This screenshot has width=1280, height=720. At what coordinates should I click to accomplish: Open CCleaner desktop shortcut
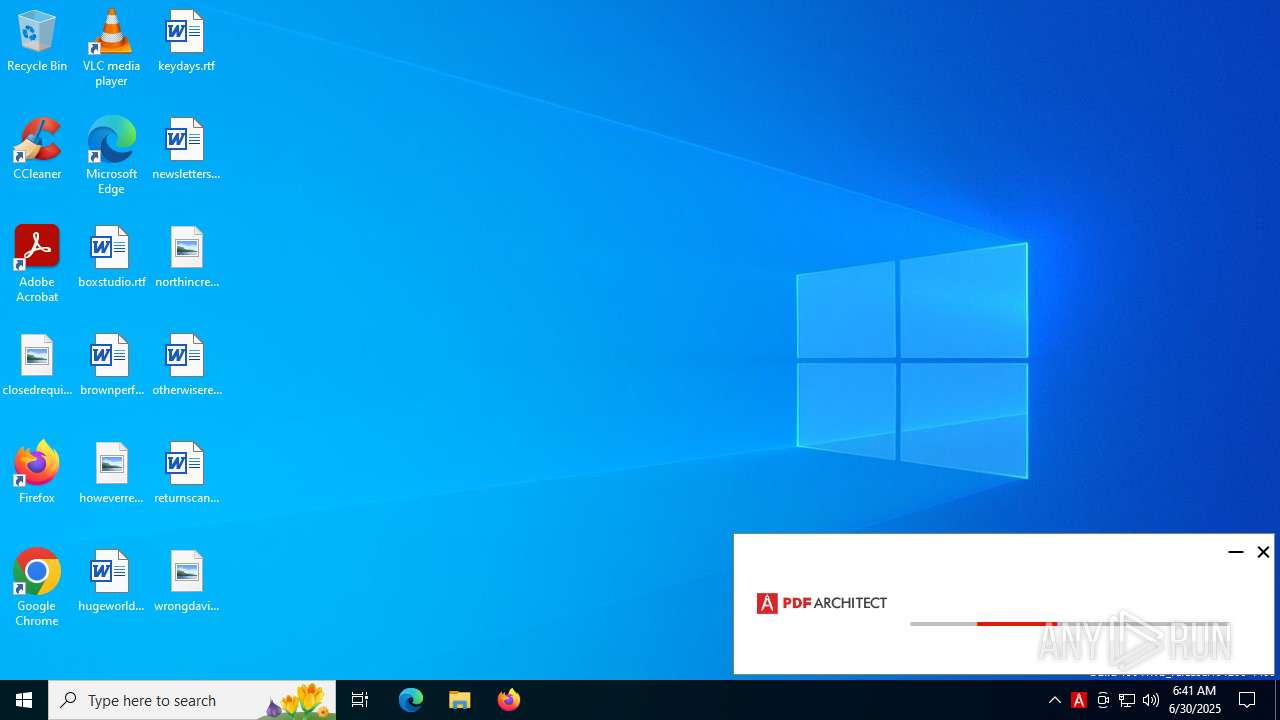coord(37,150)
